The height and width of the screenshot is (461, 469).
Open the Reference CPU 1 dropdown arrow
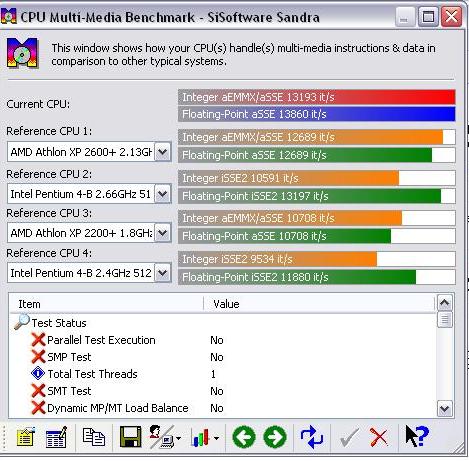pyautogui.click(x=163, y=152)
